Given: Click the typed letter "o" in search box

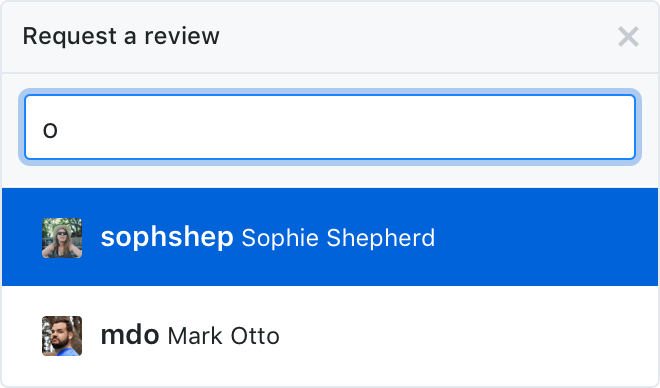Looking at the screenshot, I should coord(50,130).
